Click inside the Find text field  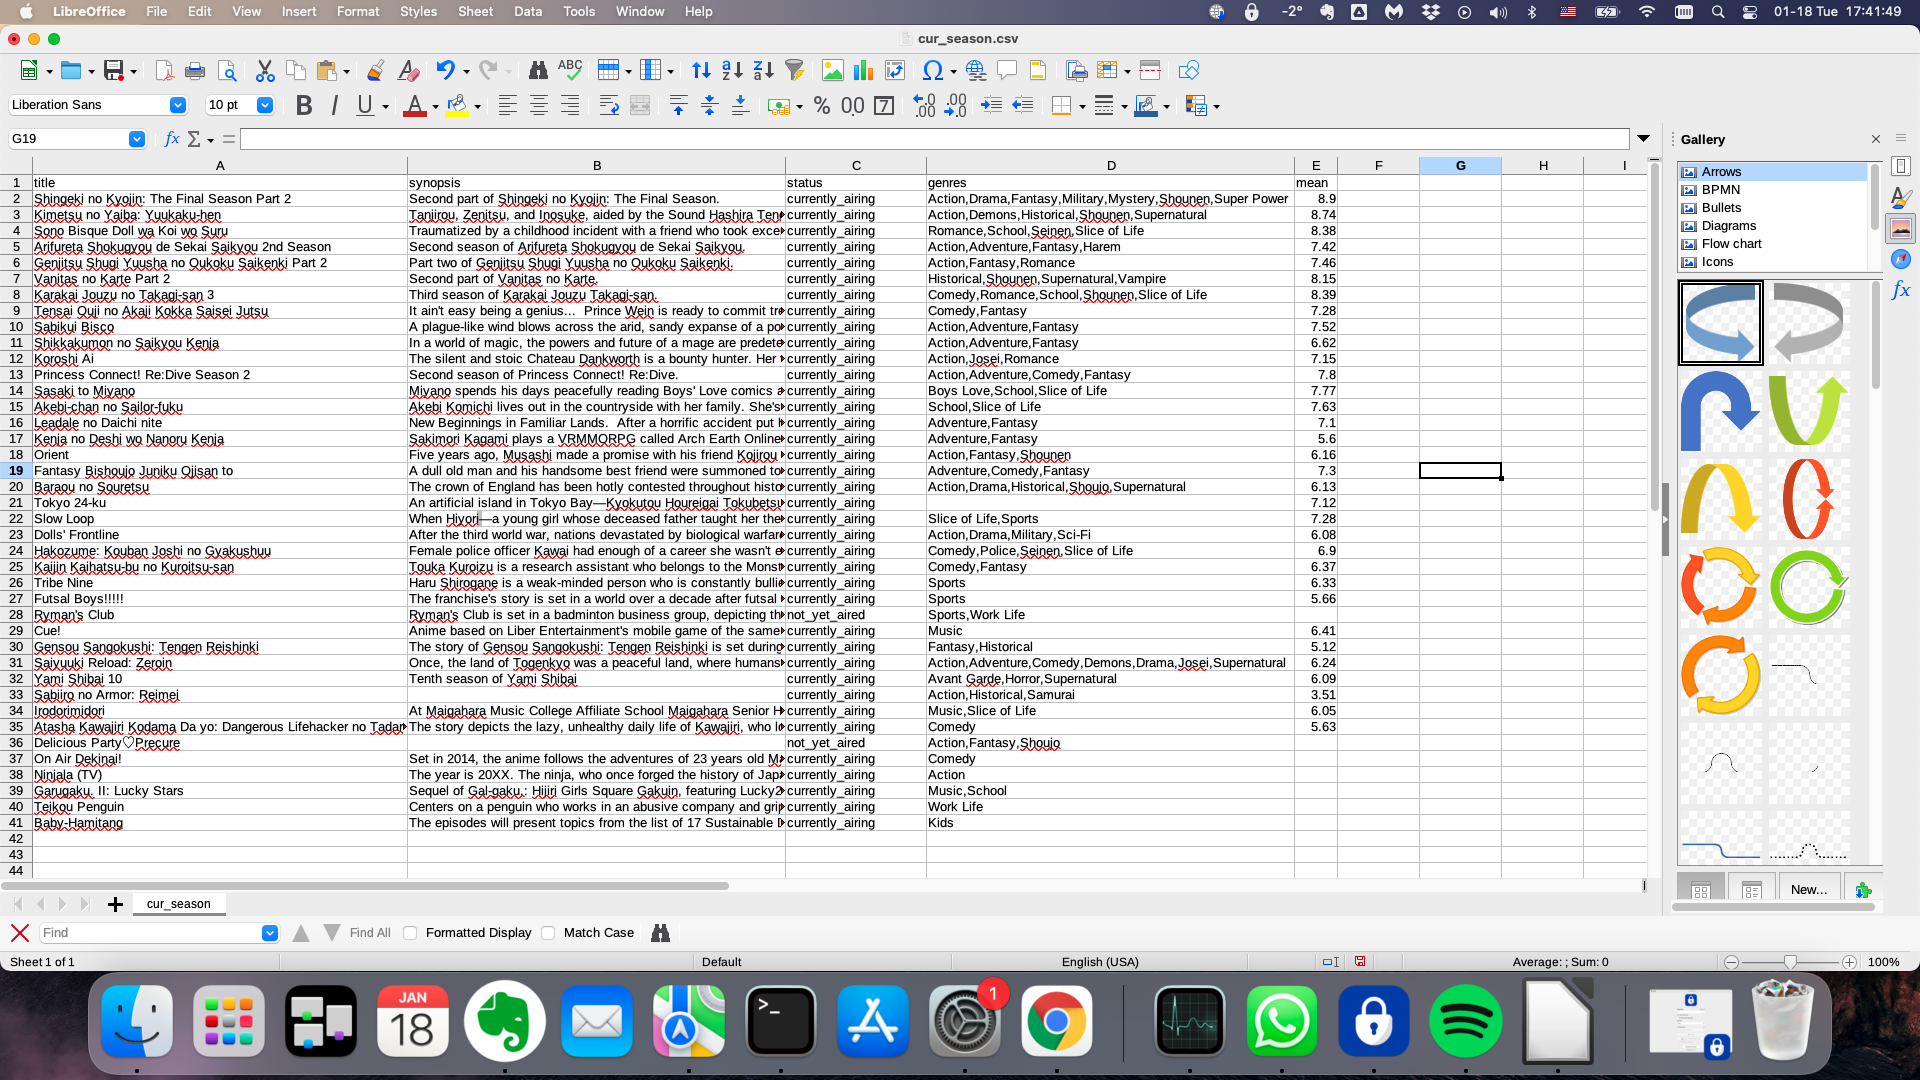point(150,933)
